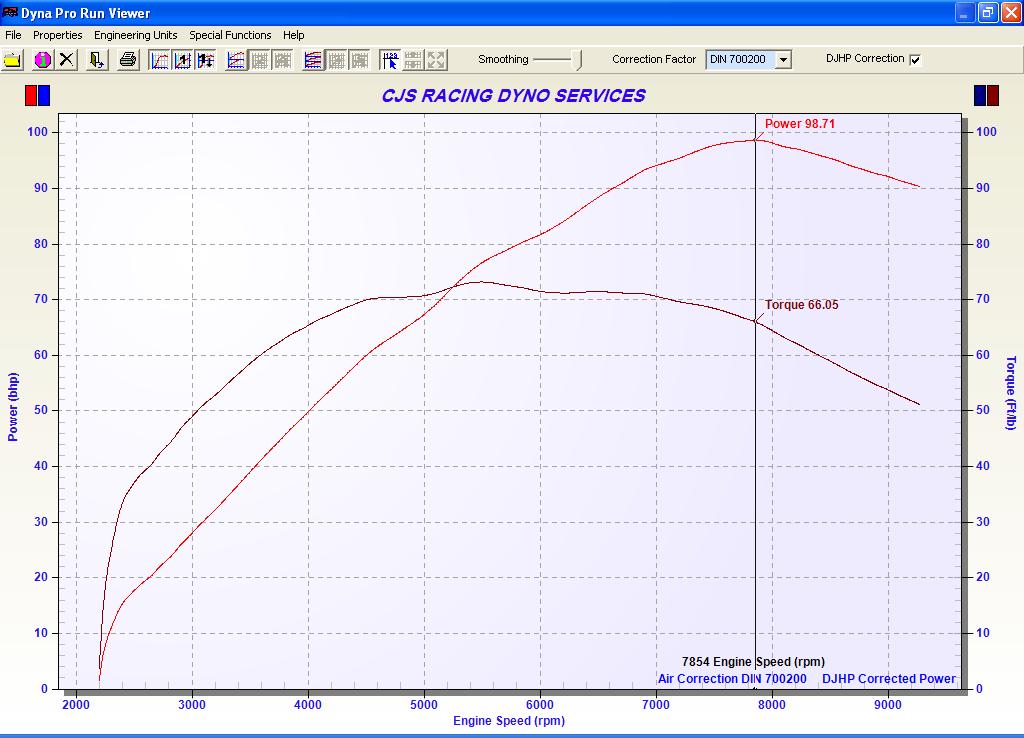Click the Smoothing slider handle
Image resolution: width=1024 pixels, height=738 pixels.
[x=577, y=60]
